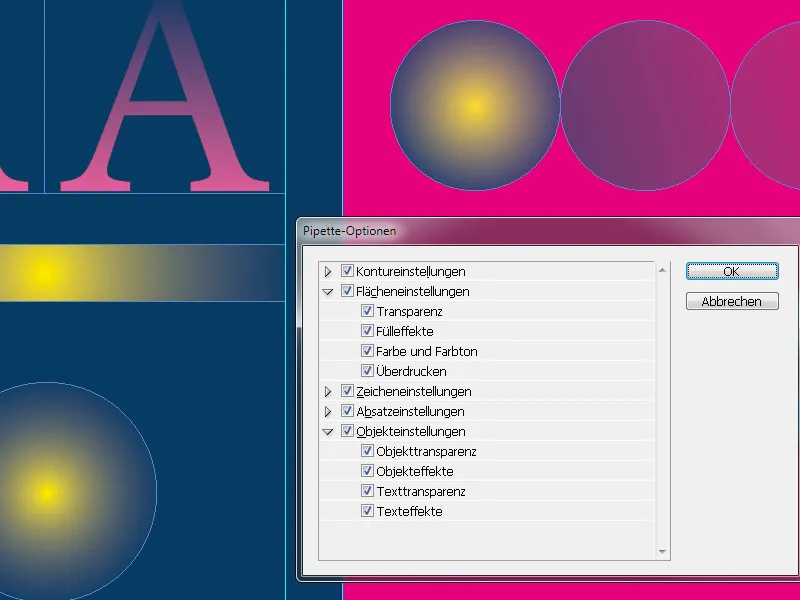Uncheck the Kontureinstellungen checkbox
Screen dimensions: 800x600
(x=347, y=271)
